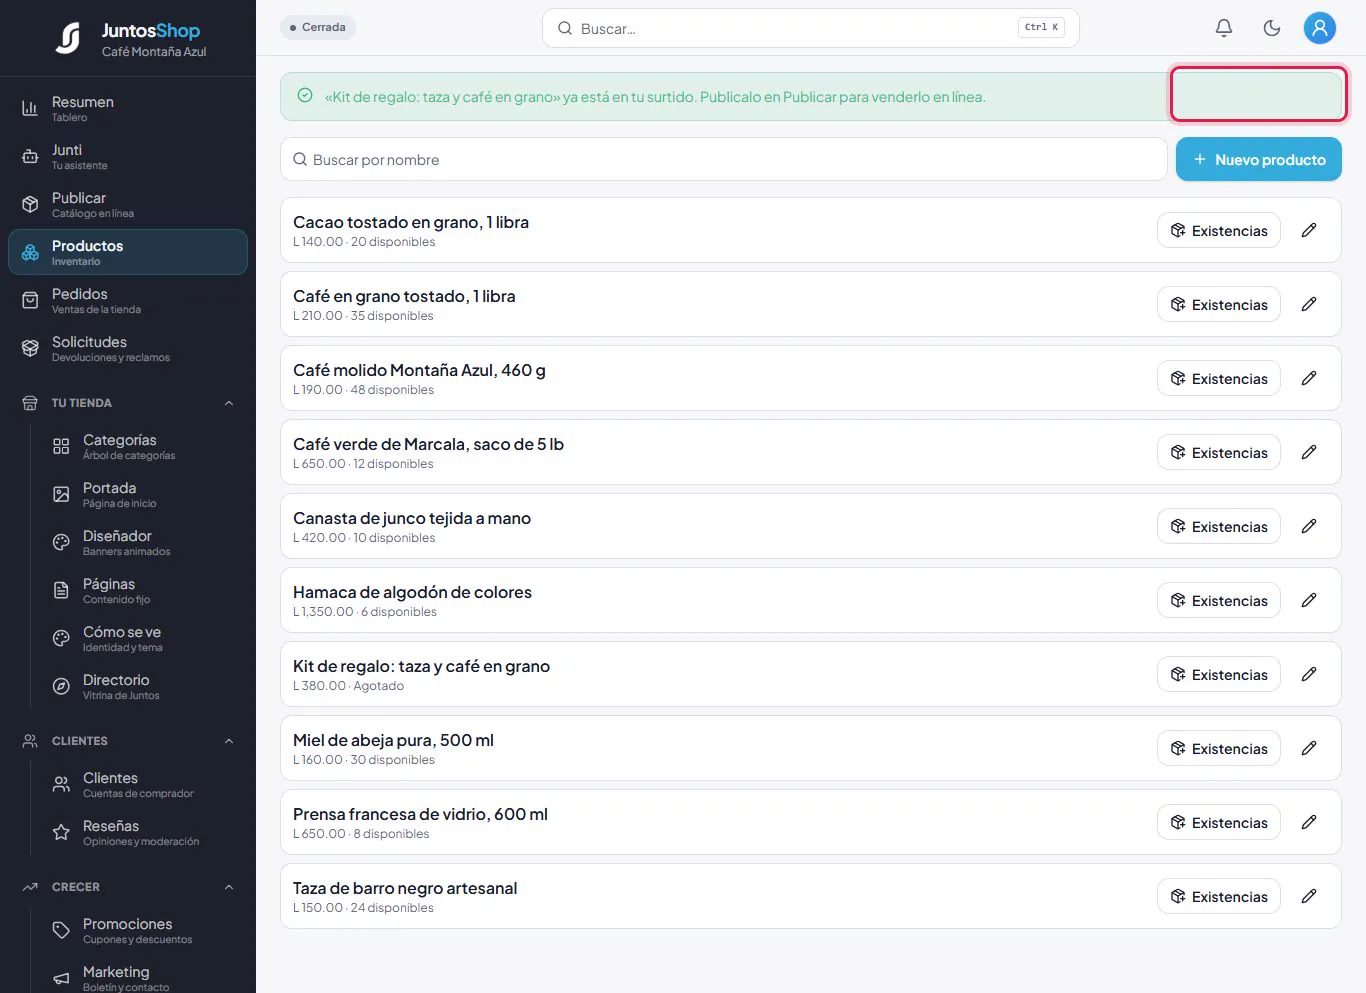Open Existencias for Miel de abeja pura
The width and height of the screenshot is (1366, 993).
1219,748
